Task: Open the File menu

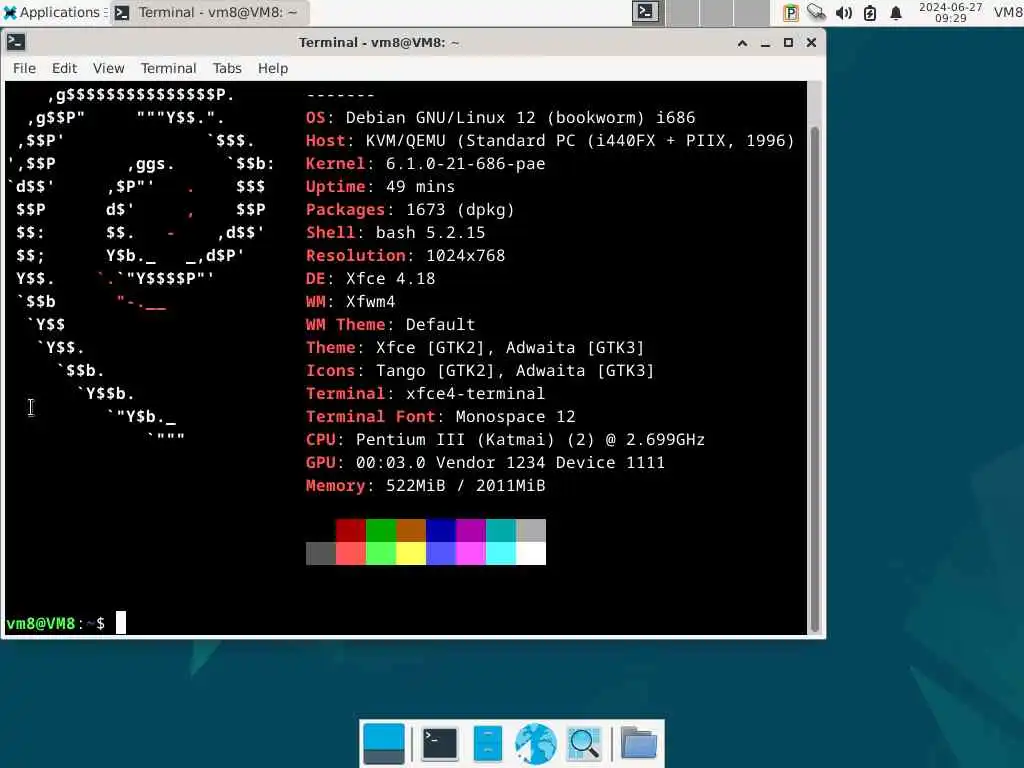Action: [24, 68]
